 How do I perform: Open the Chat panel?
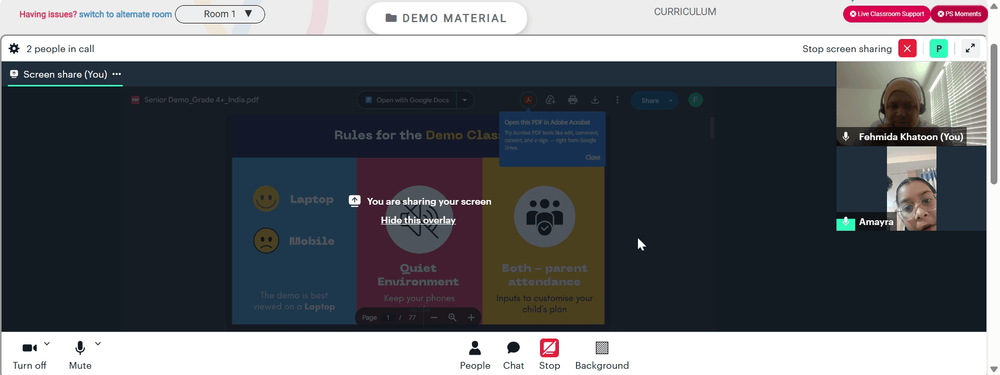point(513,355)
